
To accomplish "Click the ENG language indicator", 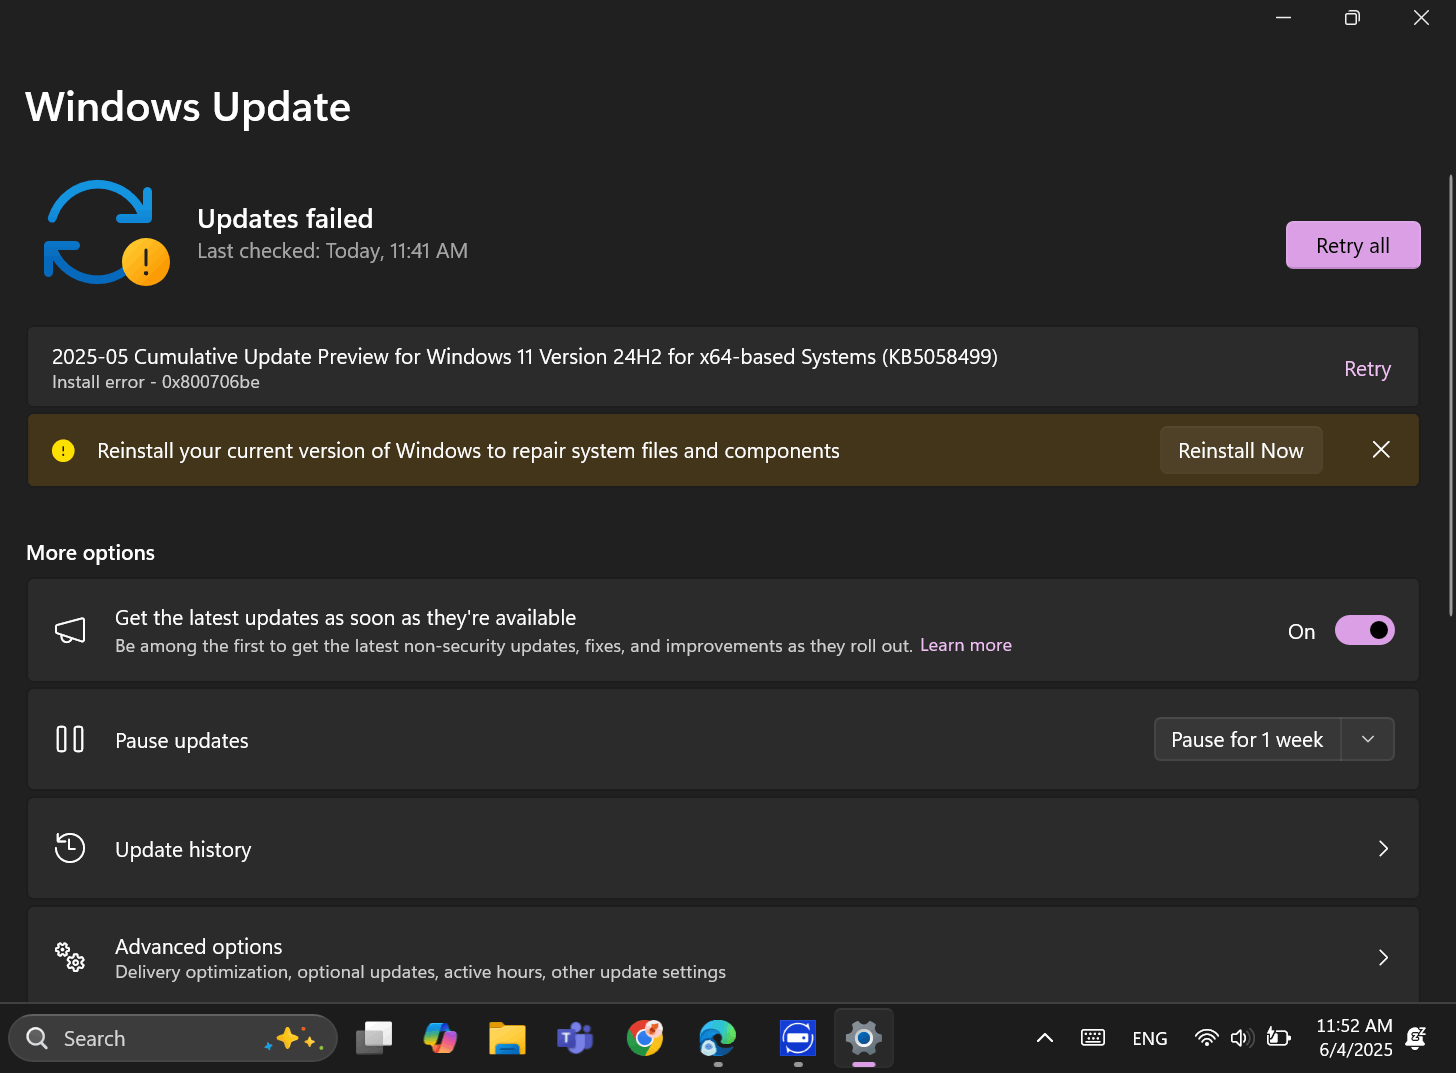I will (1150, 1039).
